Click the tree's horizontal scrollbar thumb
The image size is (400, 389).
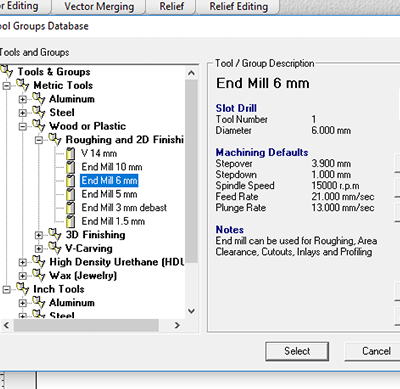click(x=86, y=325)
